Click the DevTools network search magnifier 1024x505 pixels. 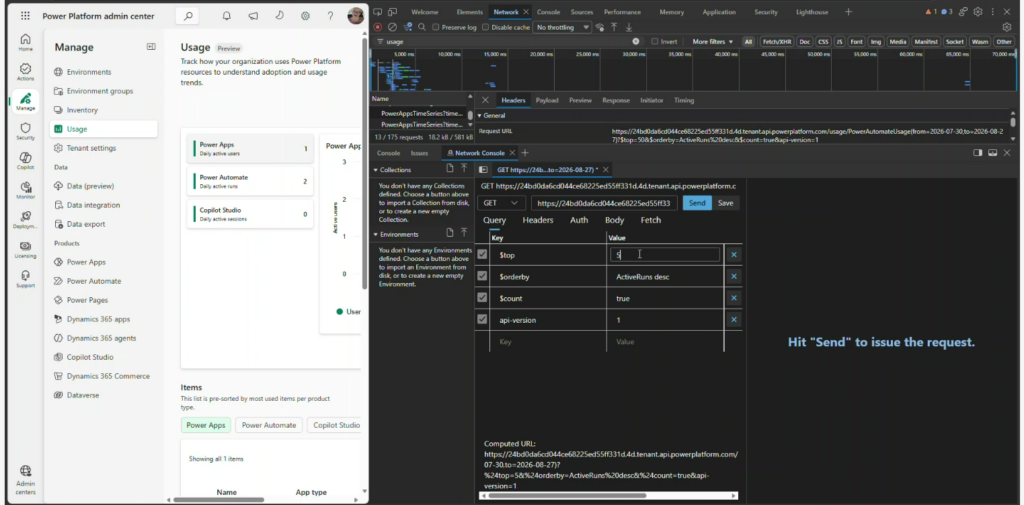(x=422, y=27)
